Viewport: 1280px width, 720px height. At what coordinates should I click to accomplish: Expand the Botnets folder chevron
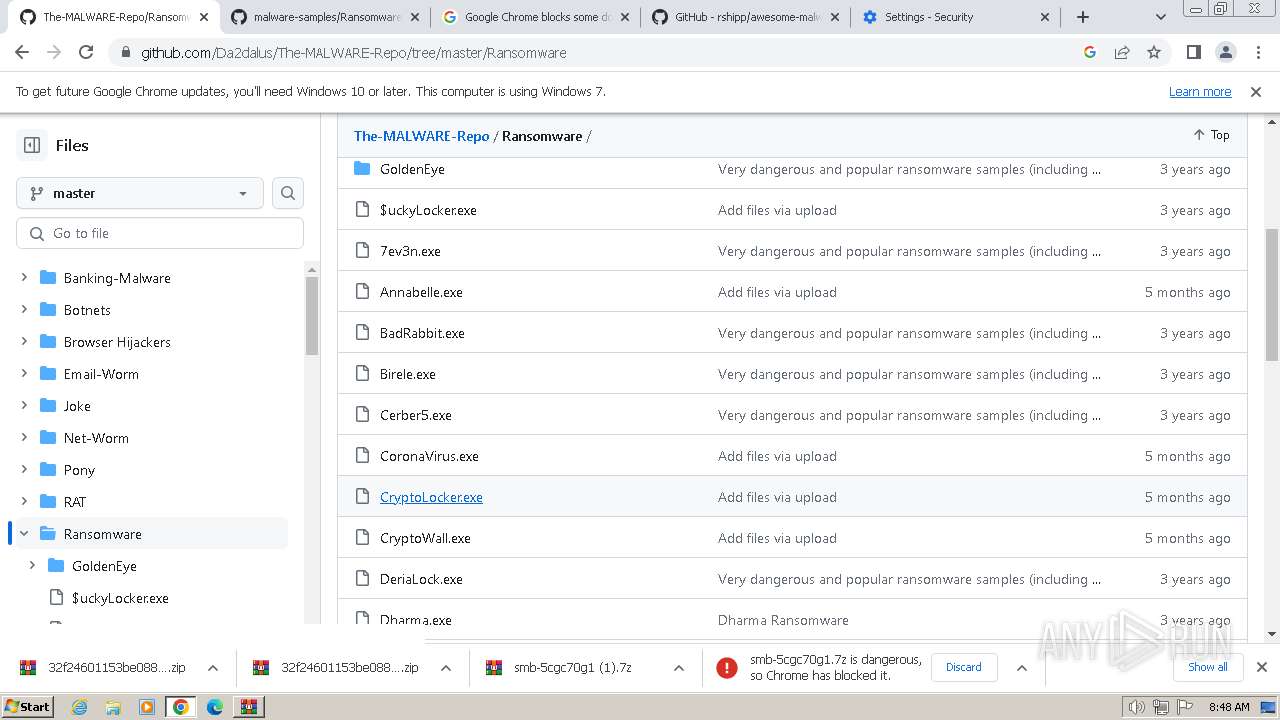click(x=24, y=310)
